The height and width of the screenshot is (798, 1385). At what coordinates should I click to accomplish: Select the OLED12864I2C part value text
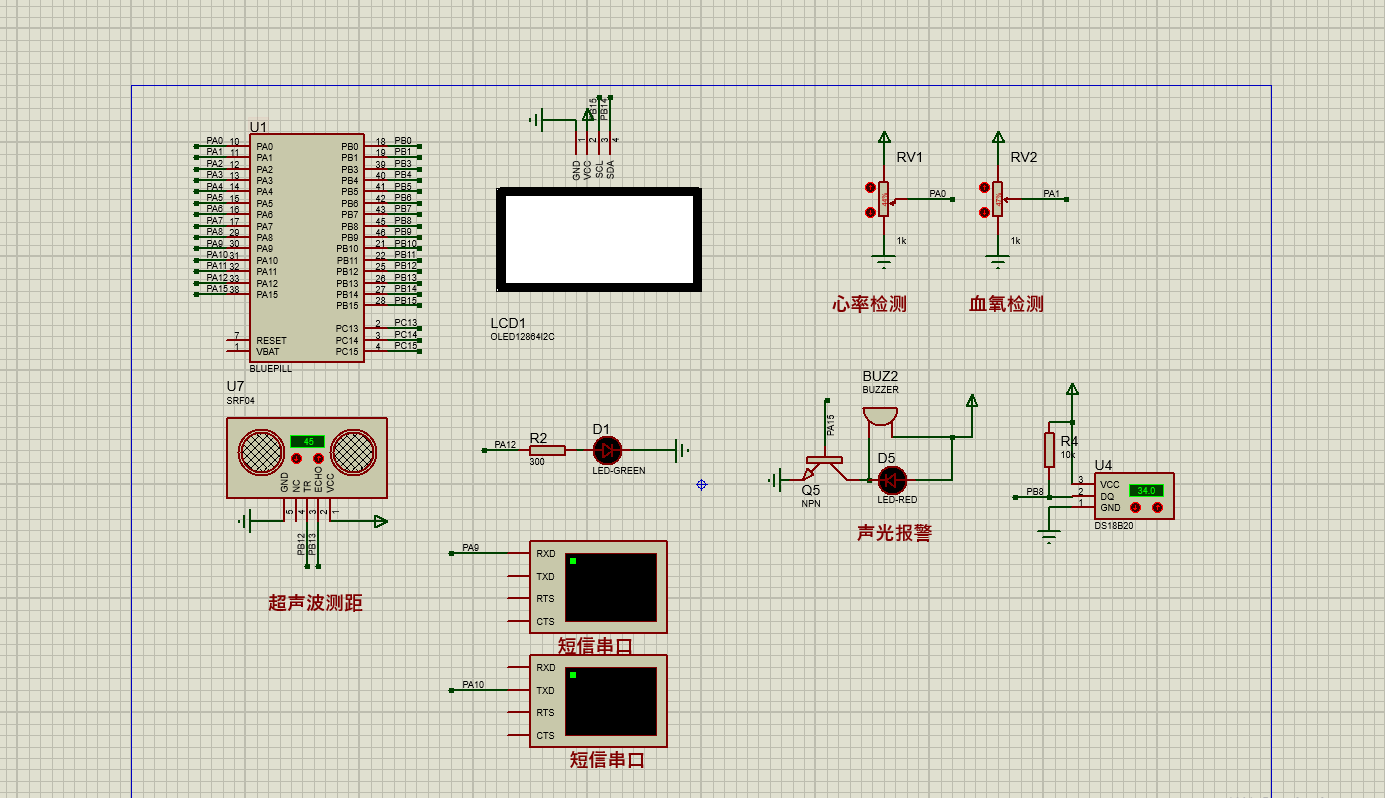tap(522, 337)
